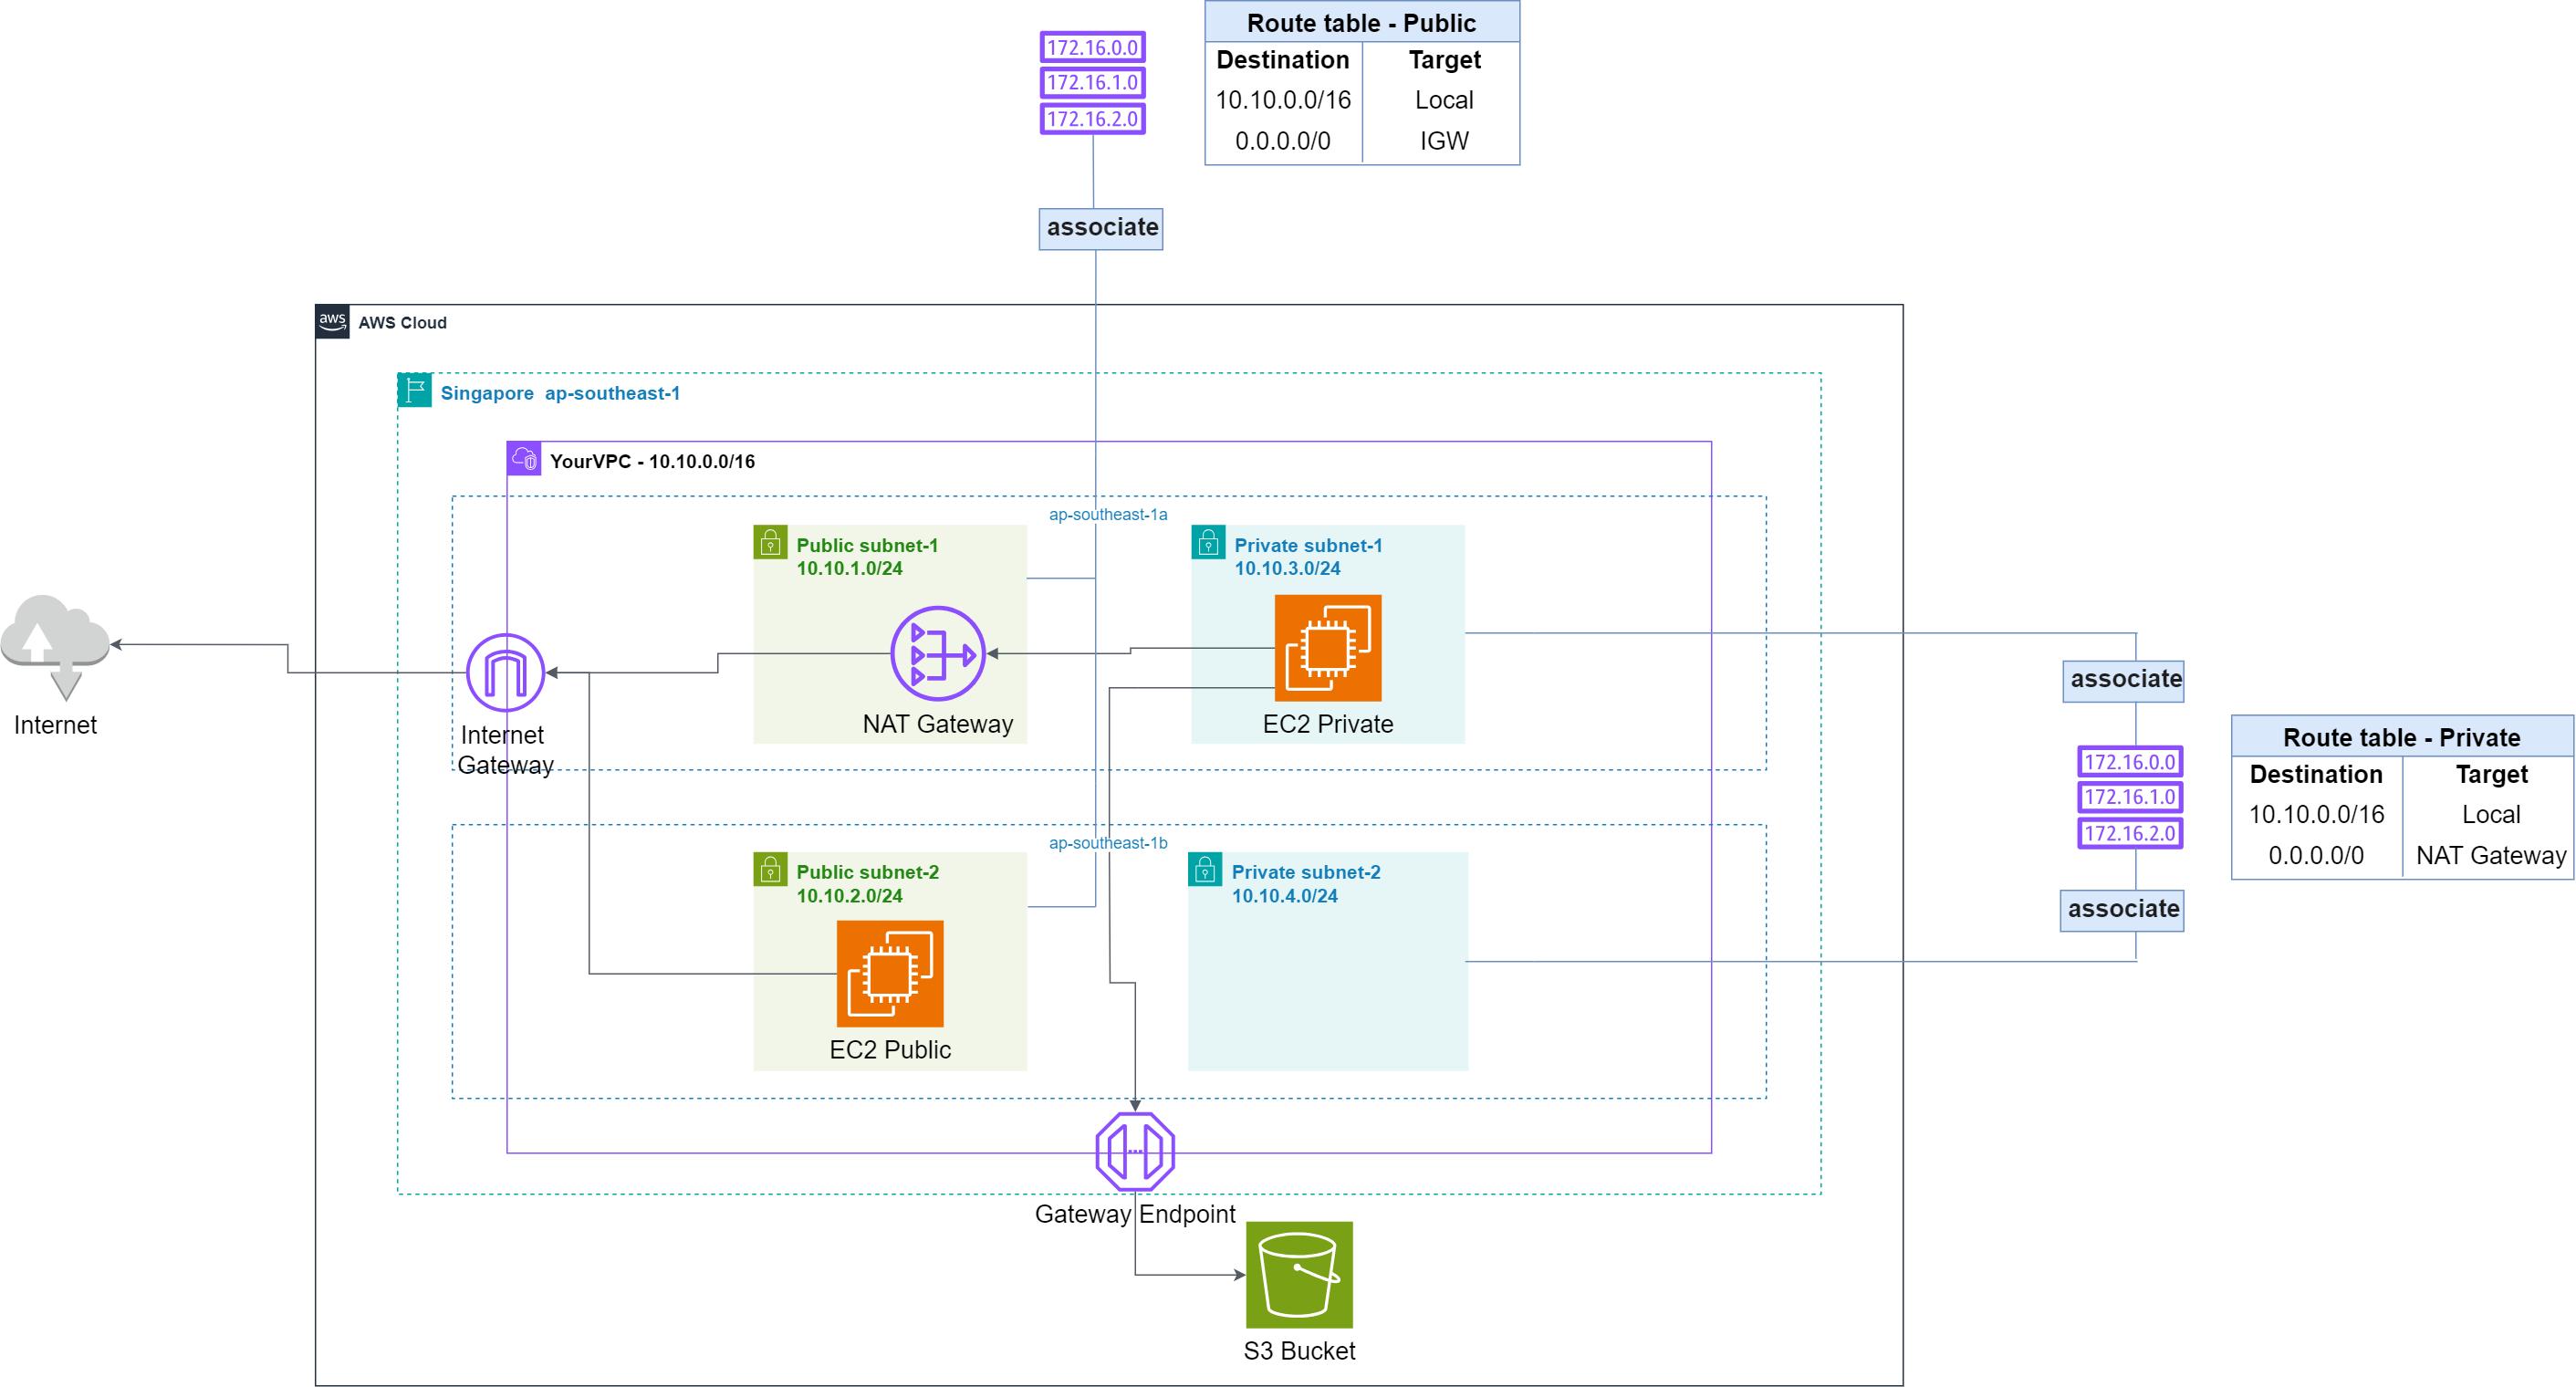Click the EC2 Public instance icon
The image size is (2576, 1387).
889,974
